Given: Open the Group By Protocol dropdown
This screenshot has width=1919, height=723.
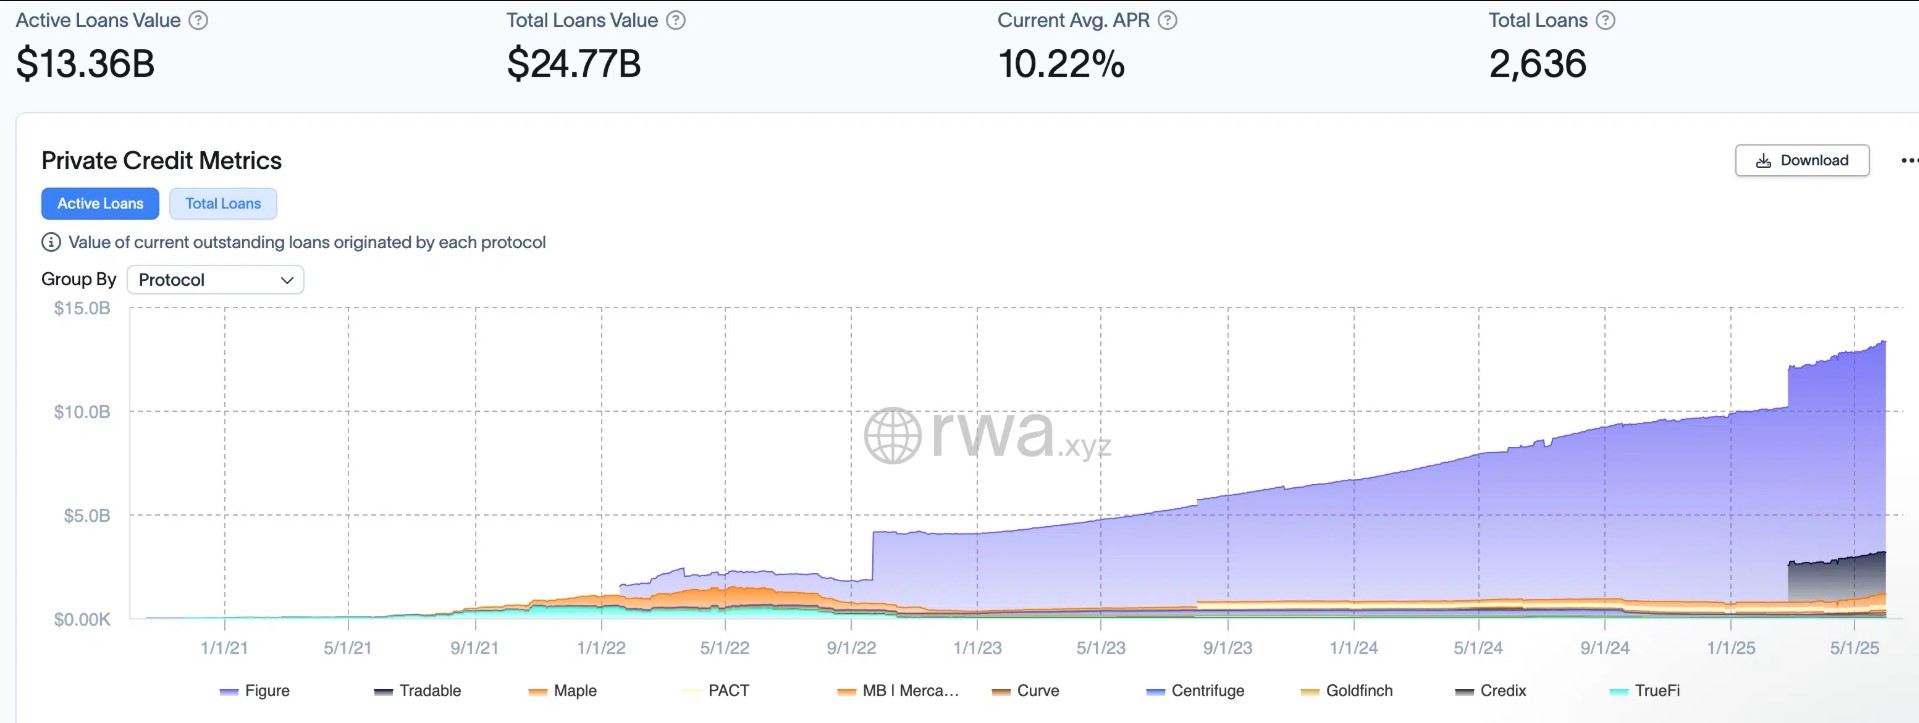Looking at the screenshot, I should [215, 280].
